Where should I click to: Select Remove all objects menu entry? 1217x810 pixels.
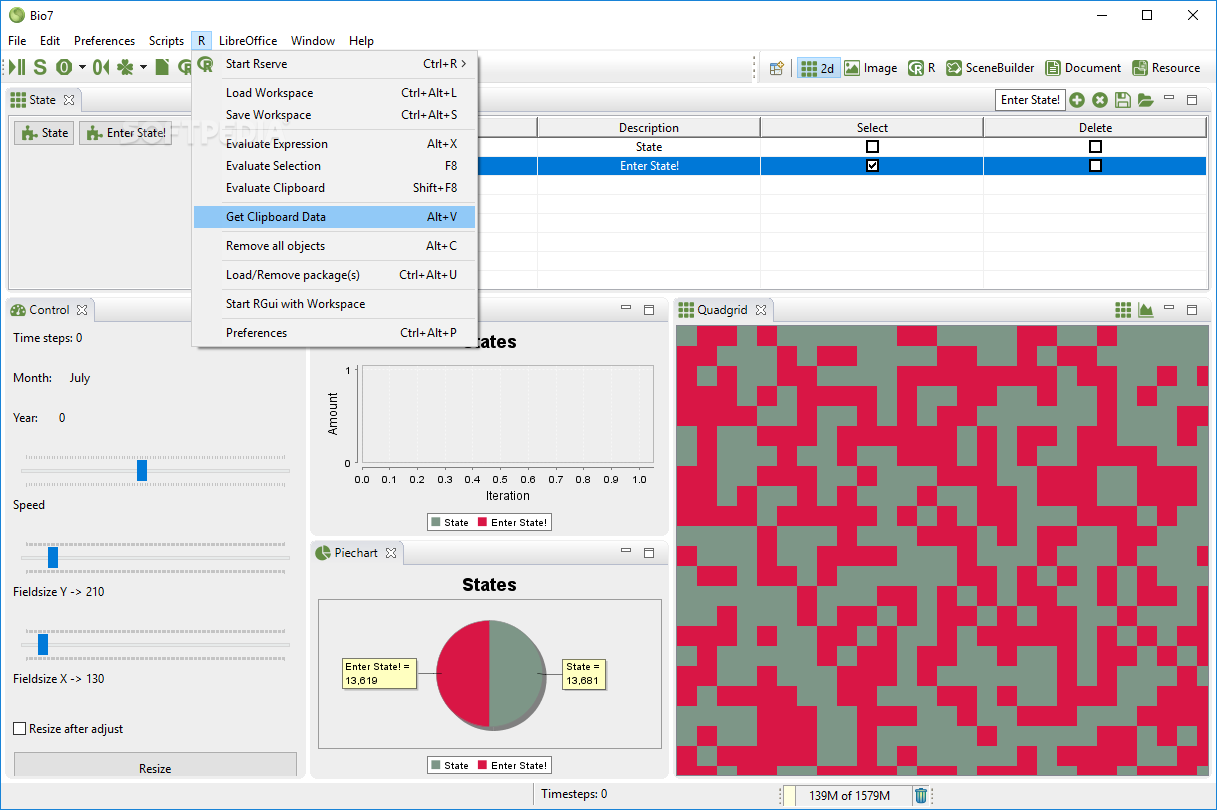[x=335, y=246]
